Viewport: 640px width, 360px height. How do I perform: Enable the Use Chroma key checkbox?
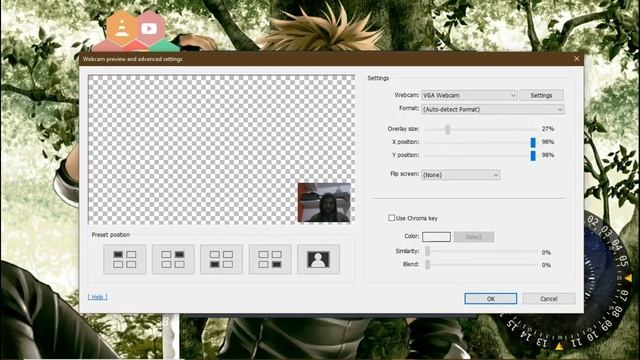pos(391,218)
